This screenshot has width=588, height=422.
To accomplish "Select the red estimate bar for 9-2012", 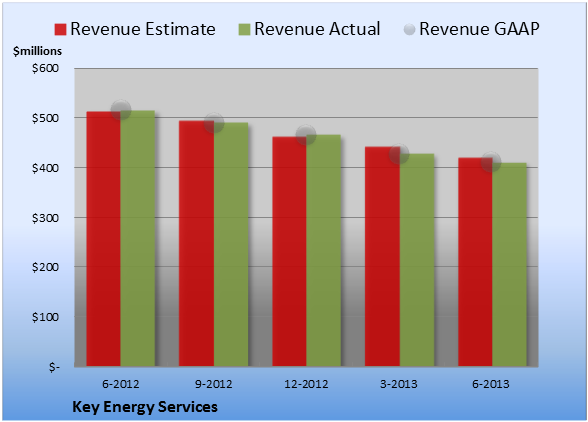I will [x=196, y=243].
